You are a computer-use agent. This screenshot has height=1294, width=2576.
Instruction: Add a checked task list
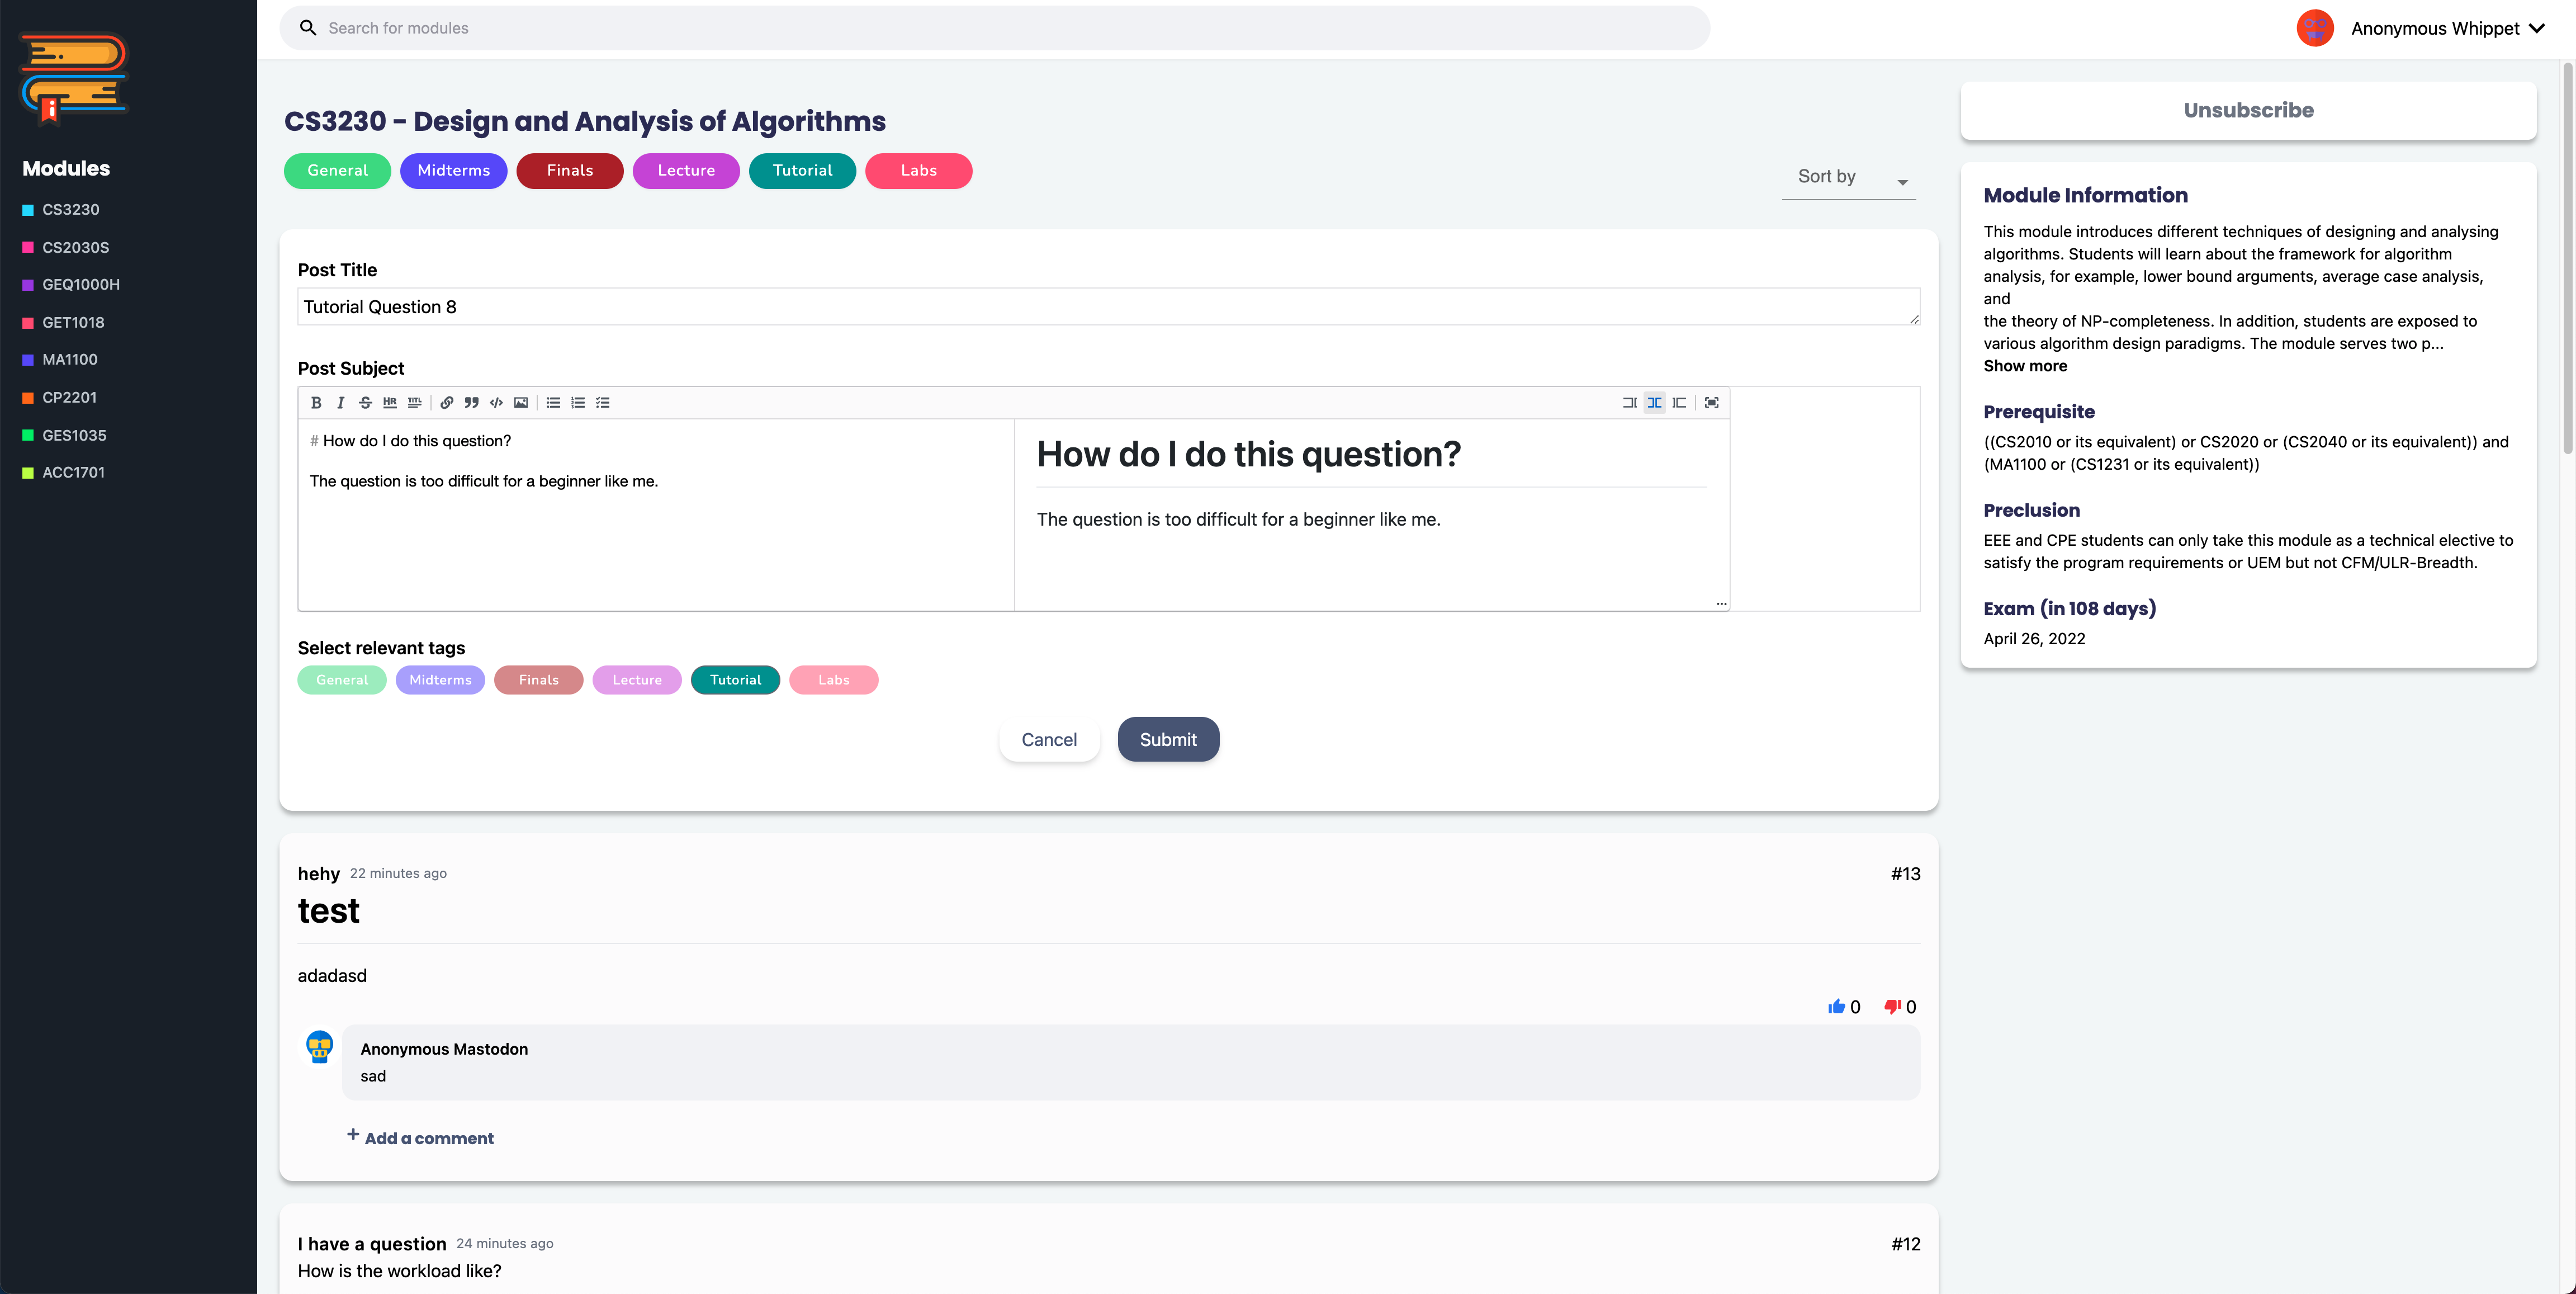click(x=603, y=403)
